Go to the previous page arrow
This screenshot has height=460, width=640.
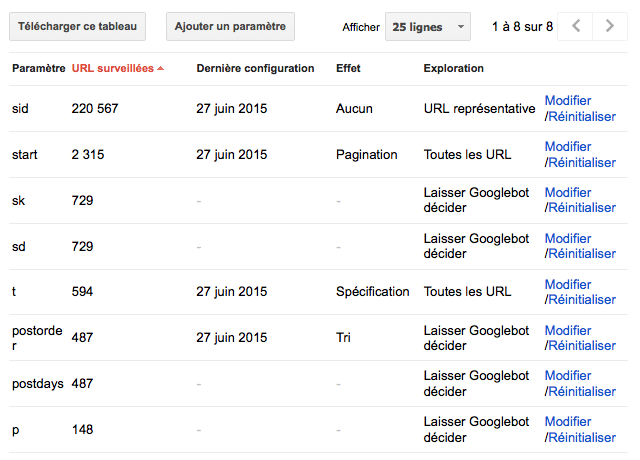click(576, 27)
